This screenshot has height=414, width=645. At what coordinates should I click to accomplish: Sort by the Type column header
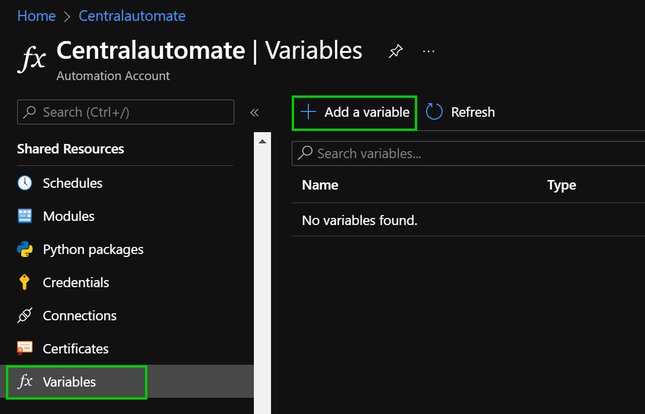[x=562, y=185]
